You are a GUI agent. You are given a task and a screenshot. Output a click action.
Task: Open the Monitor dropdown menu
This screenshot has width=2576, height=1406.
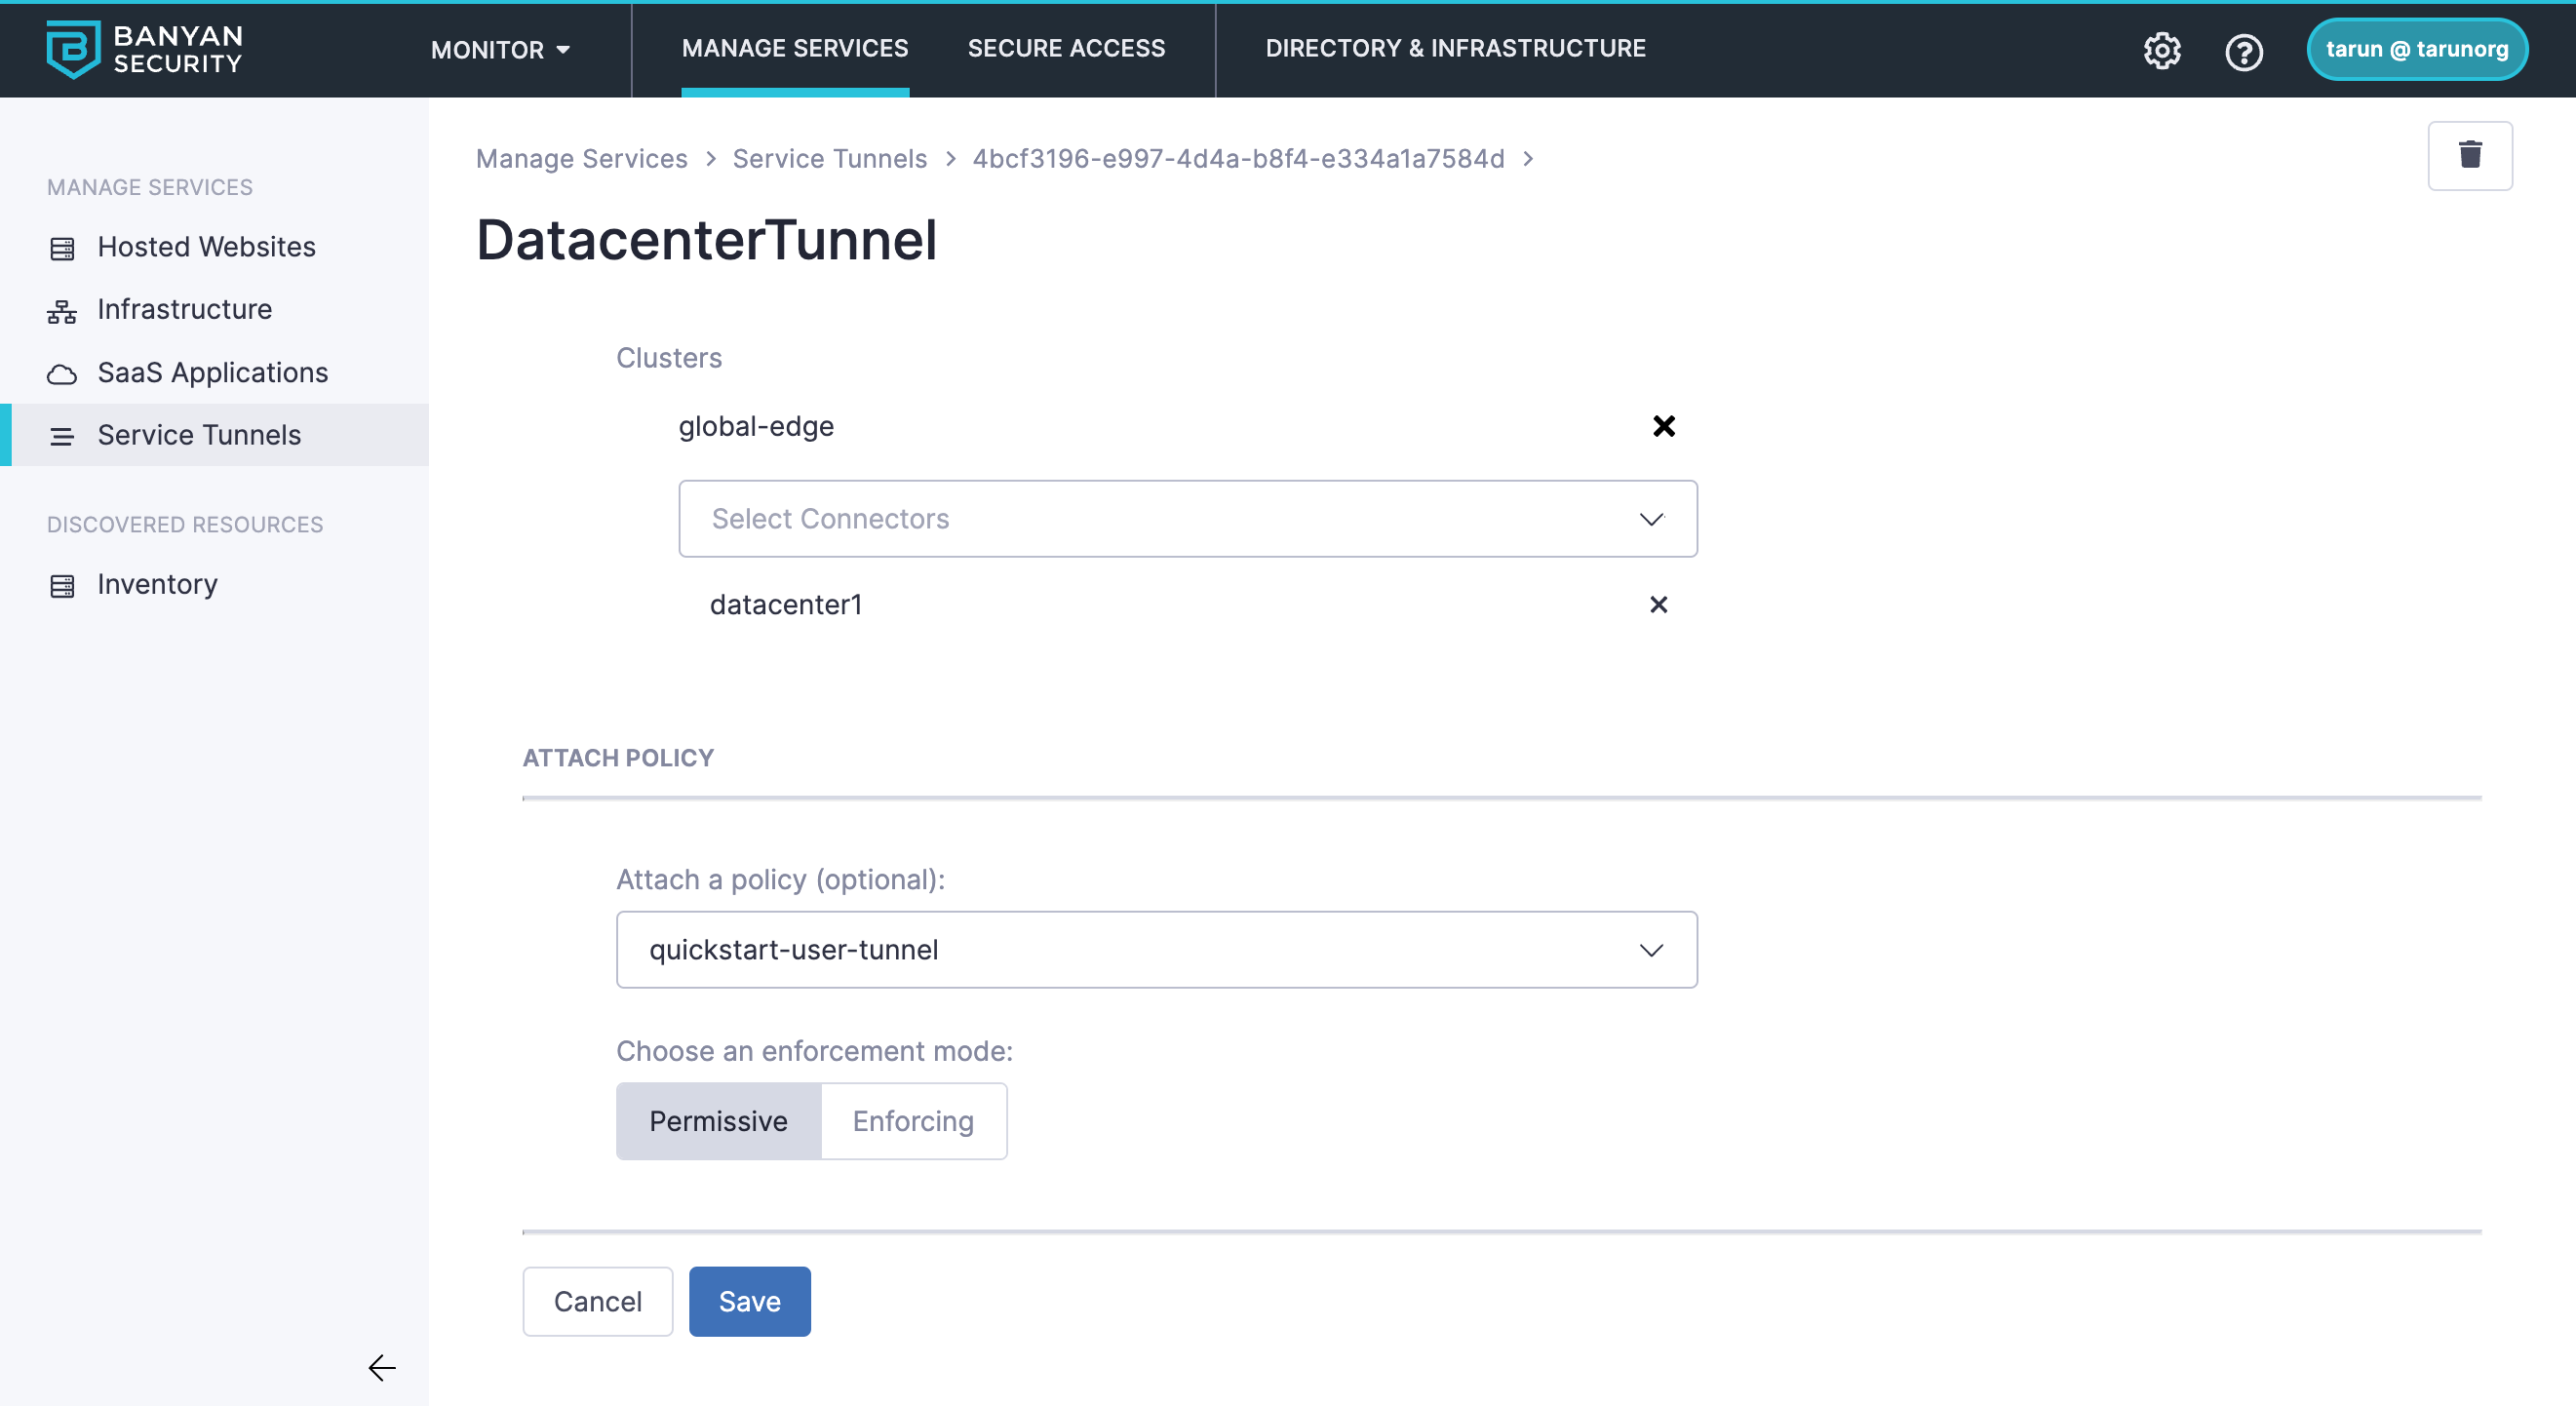click(500, 49)
